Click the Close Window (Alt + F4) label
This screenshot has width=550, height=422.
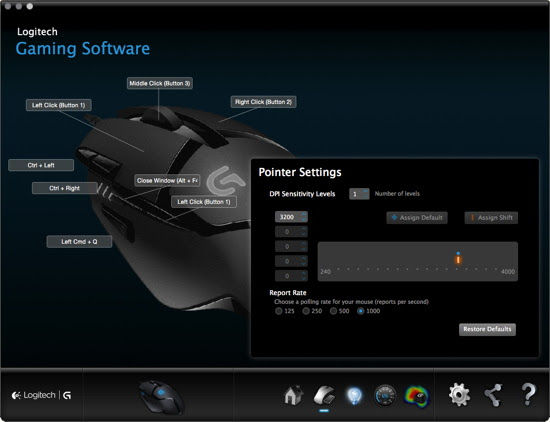tap(167, 180)
